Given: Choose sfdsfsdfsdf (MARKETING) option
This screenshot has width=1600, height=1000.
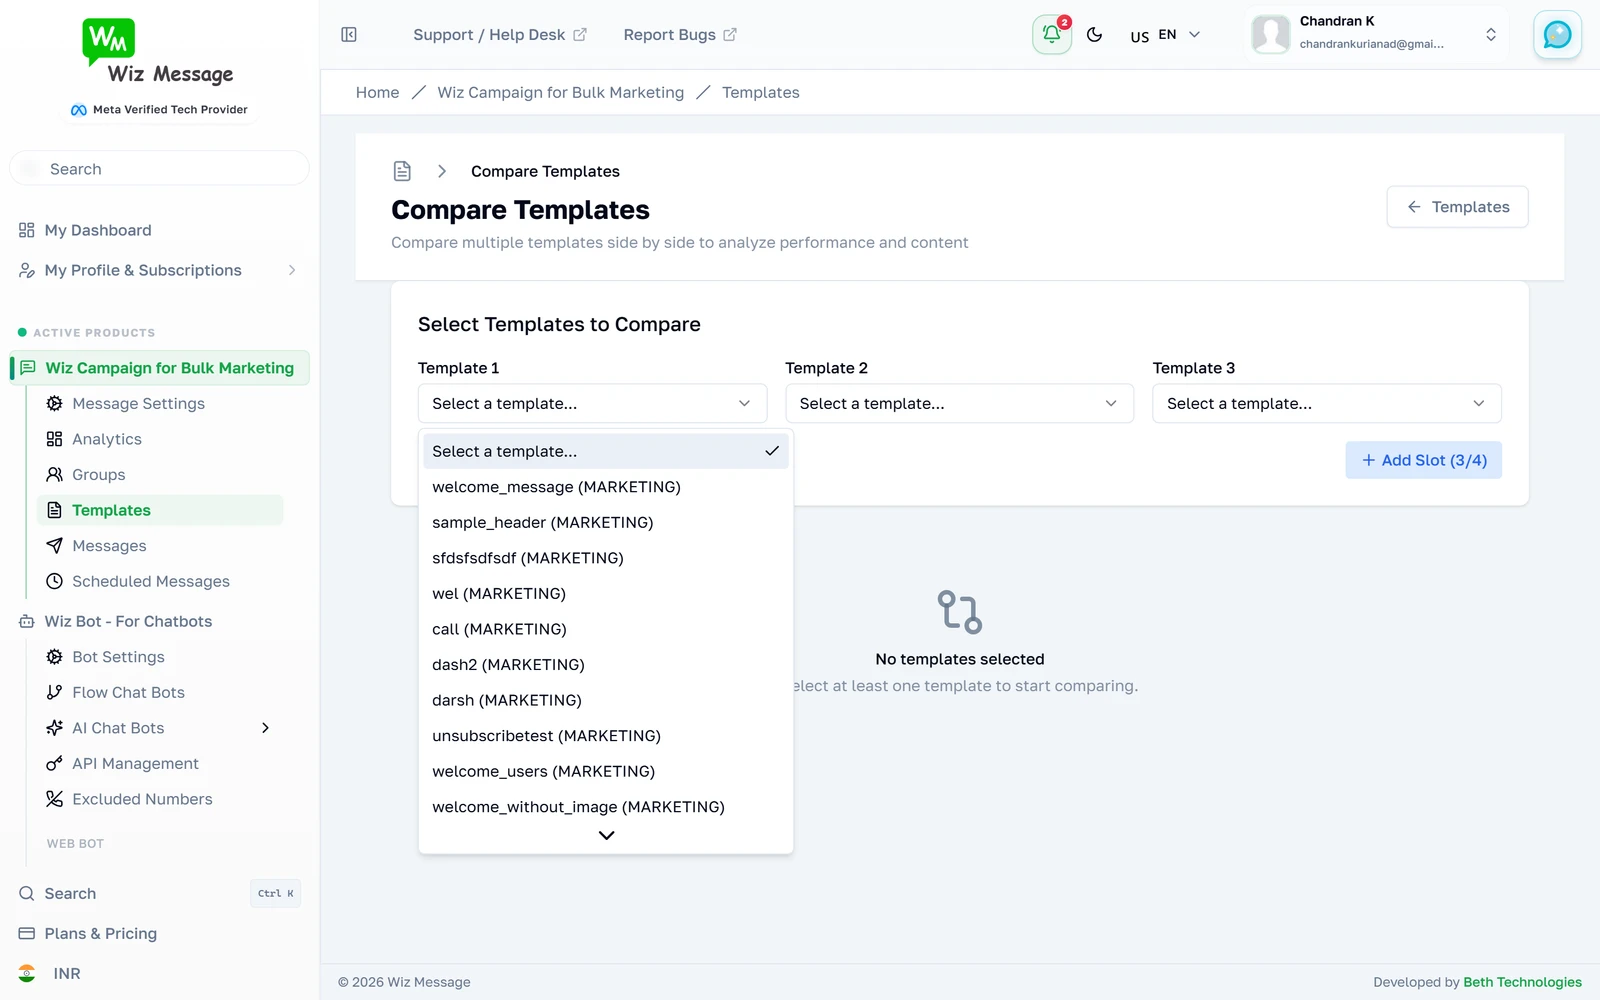Looking at the screenshot, I should point(606,557).
